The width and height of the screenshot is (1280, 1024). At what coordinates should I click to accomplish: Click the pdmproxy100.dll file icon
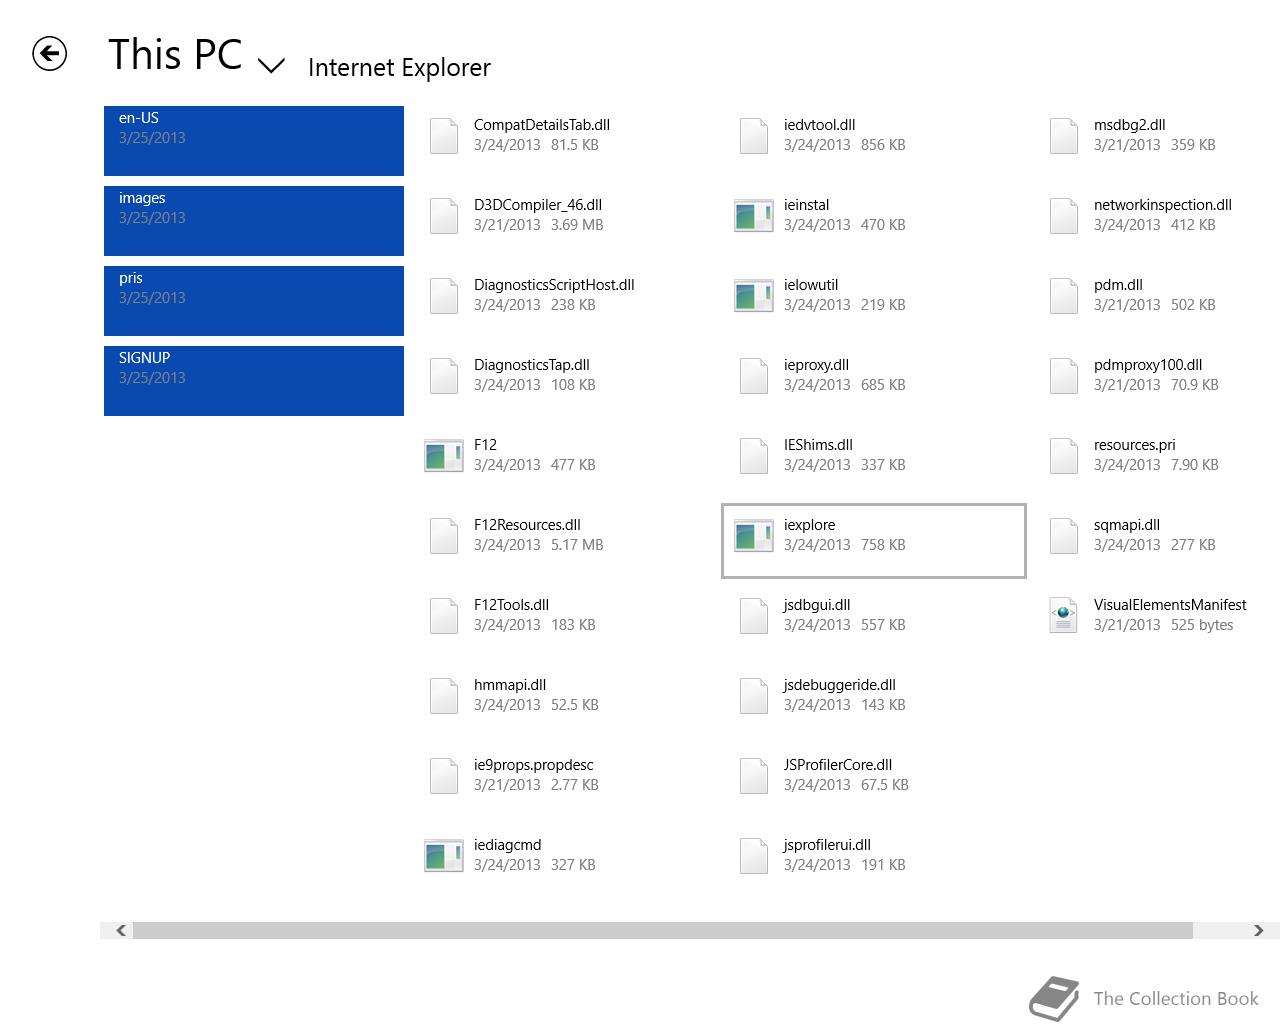coord(1064,376)
